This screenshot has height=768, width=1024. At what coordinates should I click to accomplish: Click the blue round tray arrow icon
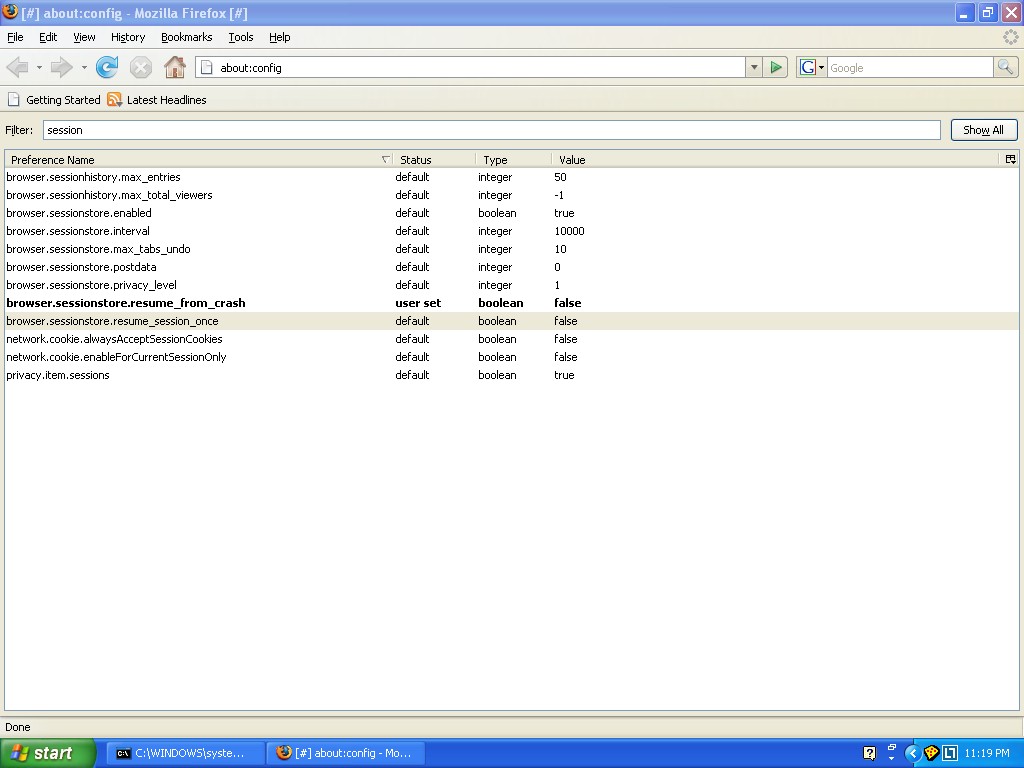pyautogui.click(x=912, y=753)
